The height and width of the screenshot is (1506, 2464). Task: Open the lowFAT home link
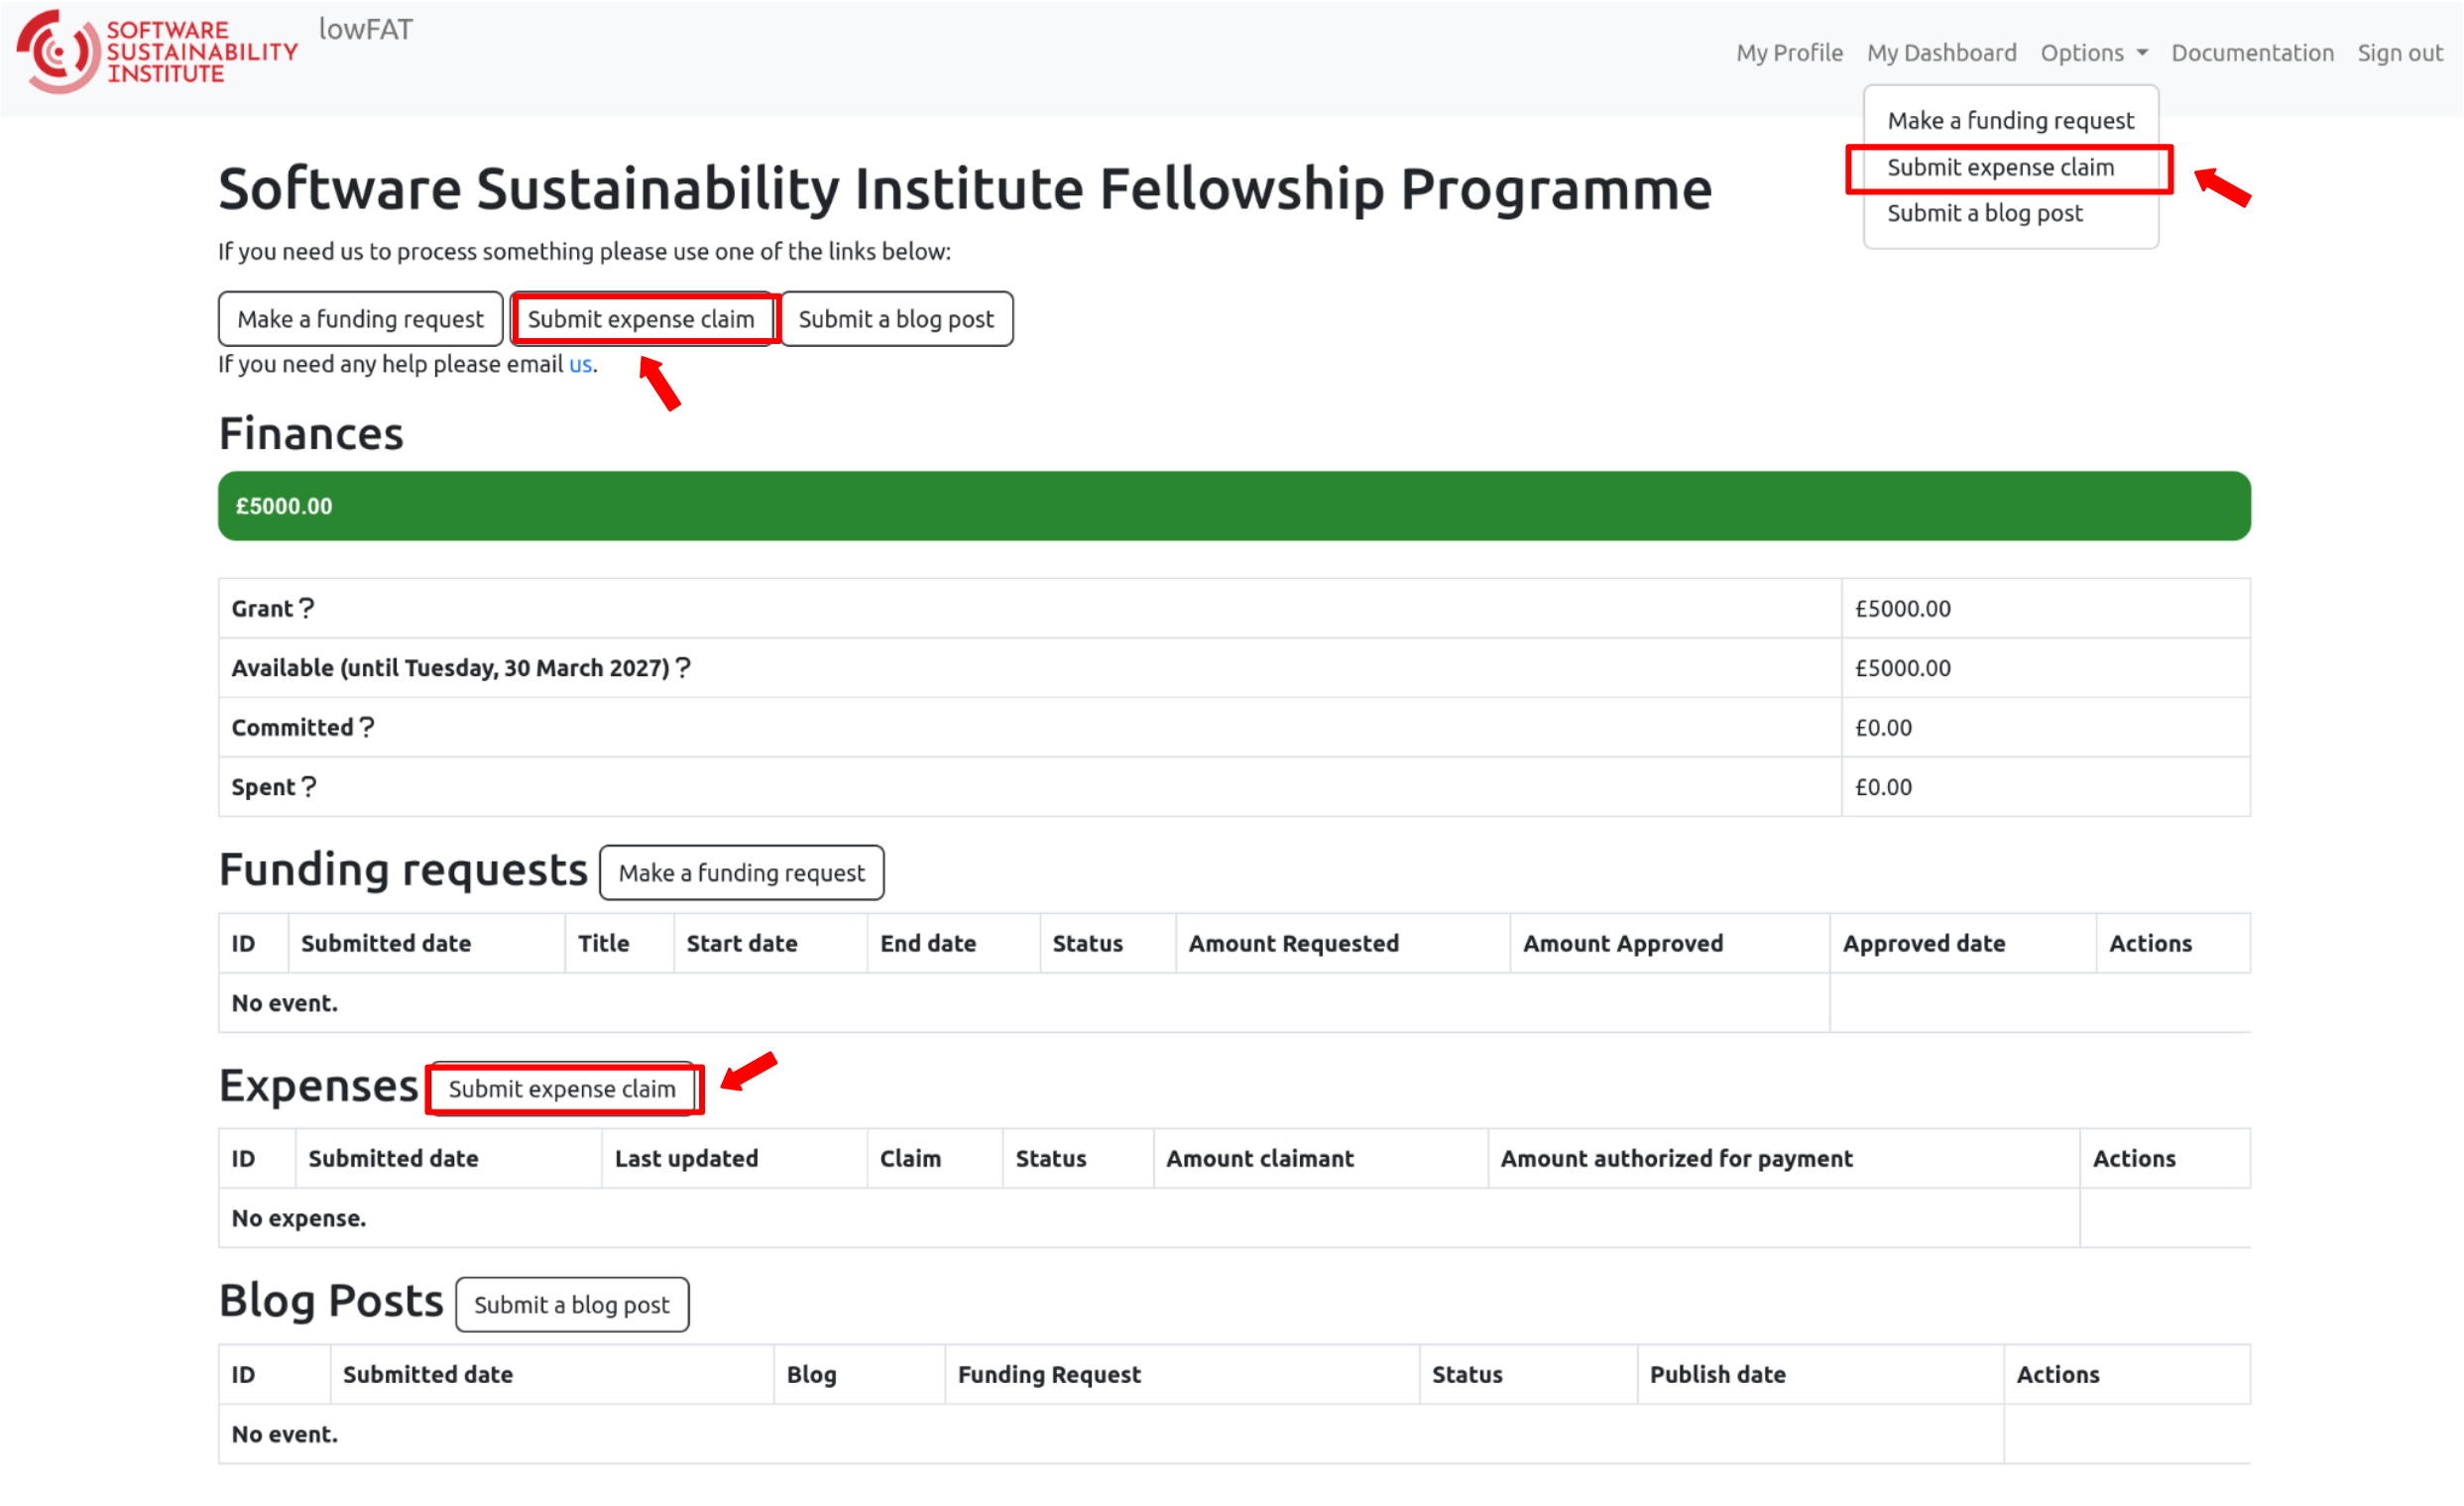[x=366, y=30]
